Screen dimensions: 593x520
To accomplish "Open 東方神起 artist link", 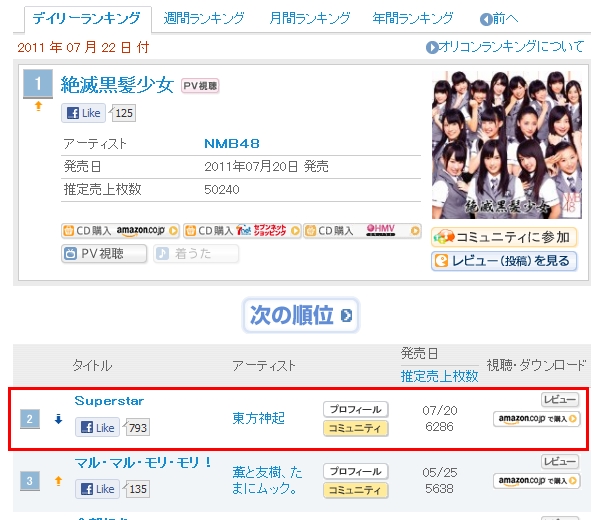I will click(x=258, y=418).
